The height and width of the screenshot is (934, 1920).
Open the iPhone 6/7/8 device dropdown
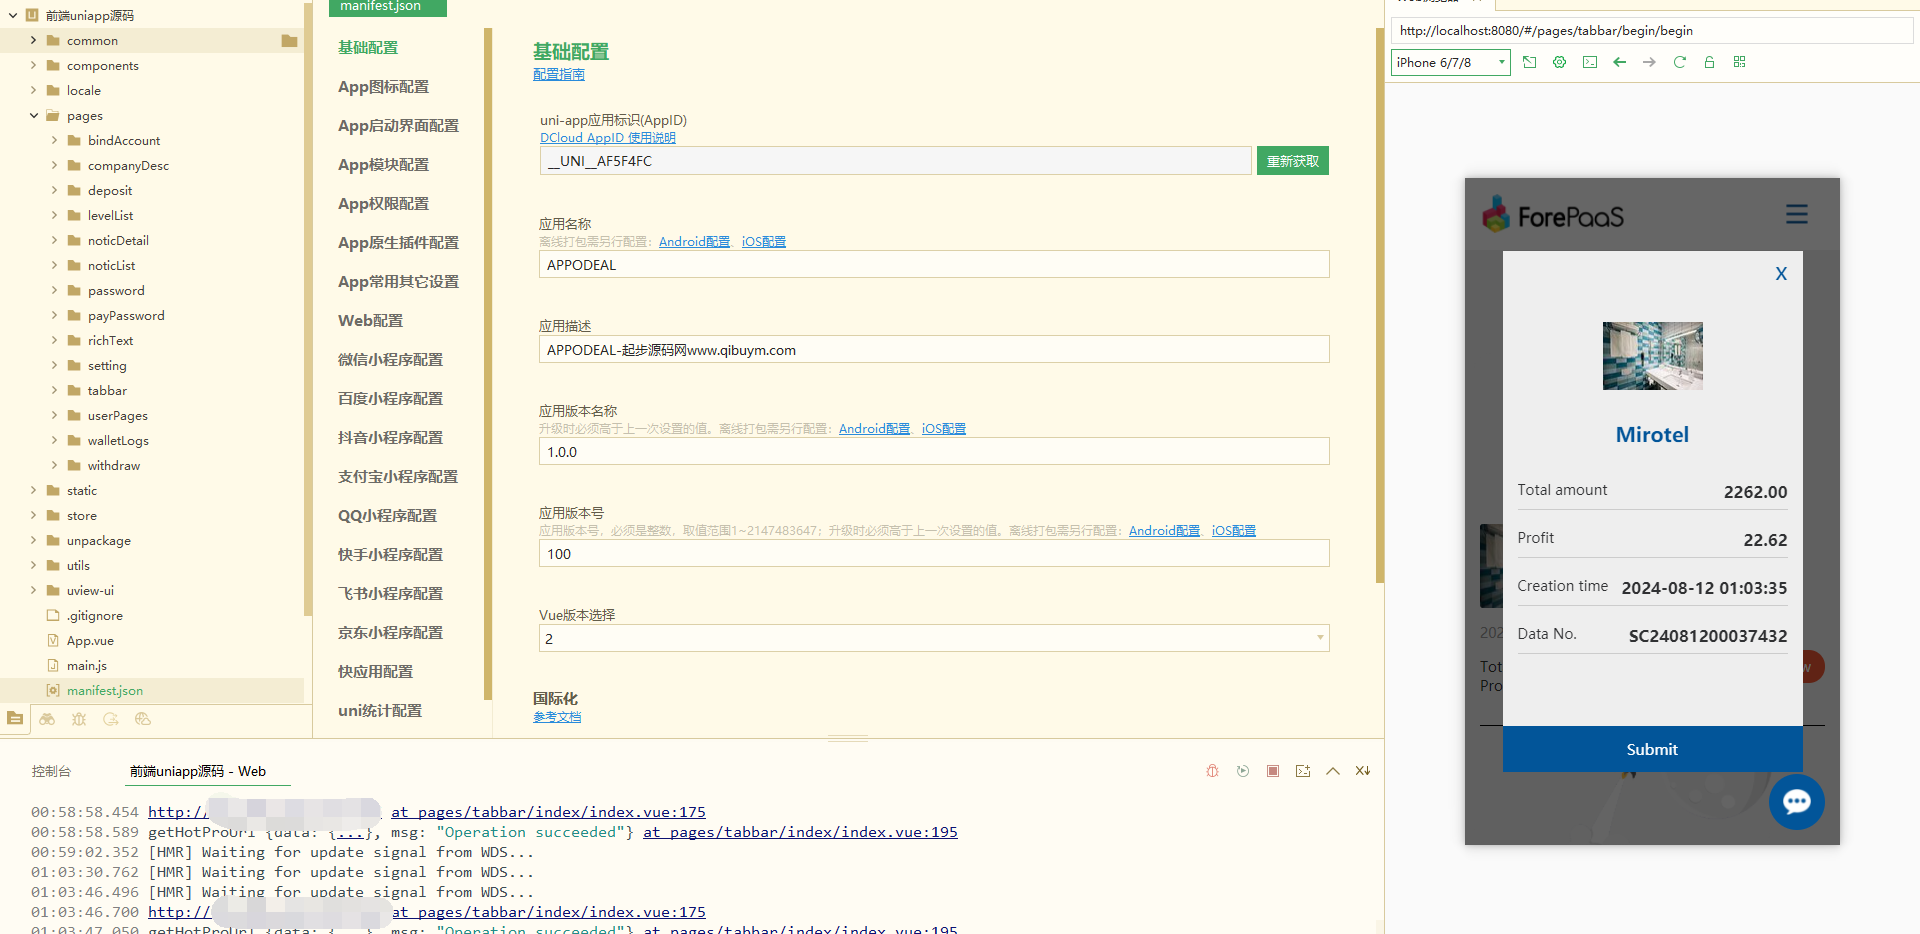coord(1450,62)
